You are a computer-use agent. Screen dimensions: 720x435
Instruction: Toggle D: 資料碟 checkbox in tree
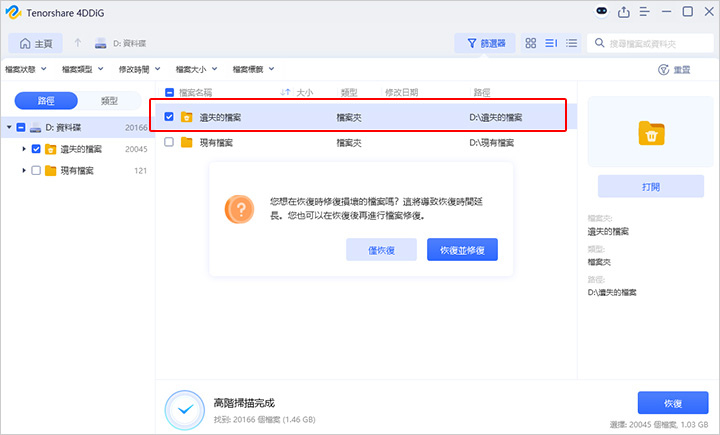click(21, 127)
